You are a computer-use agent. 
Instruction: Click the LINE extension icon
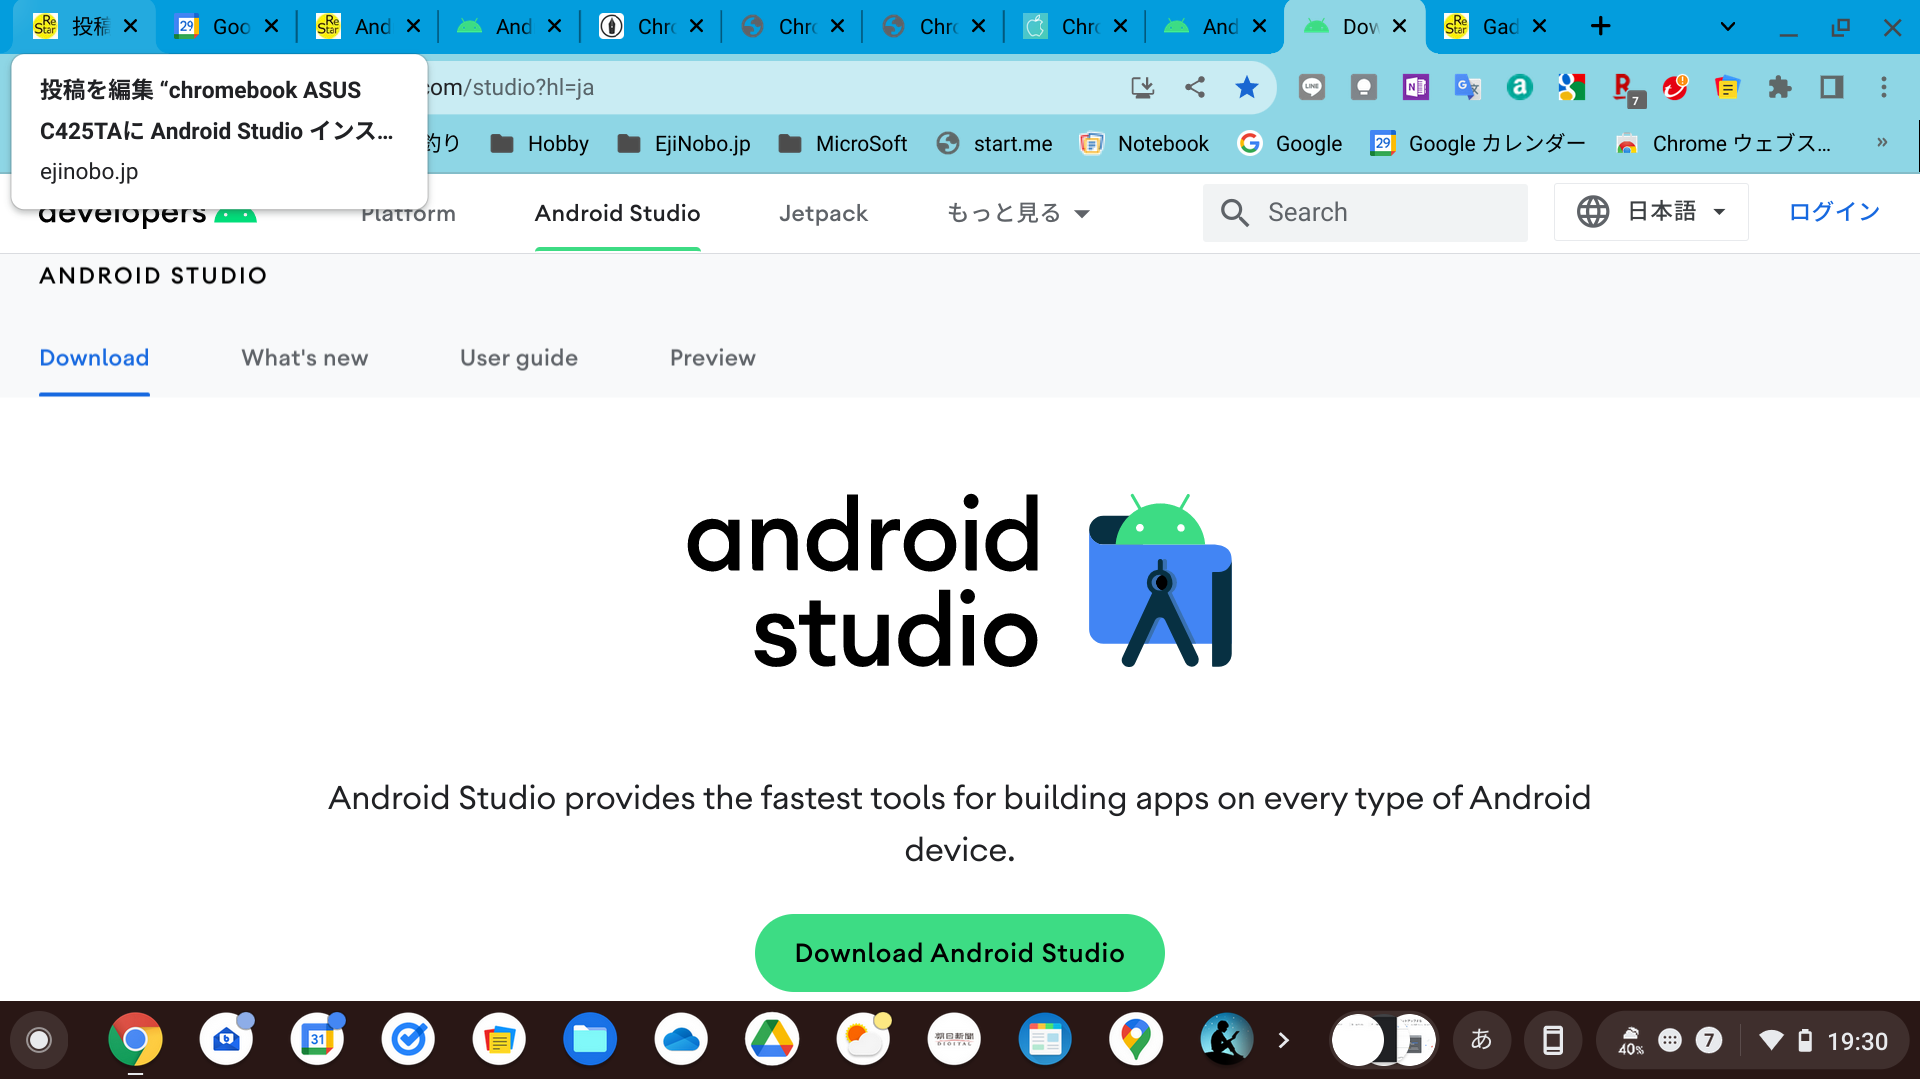tap(1312, 87)
